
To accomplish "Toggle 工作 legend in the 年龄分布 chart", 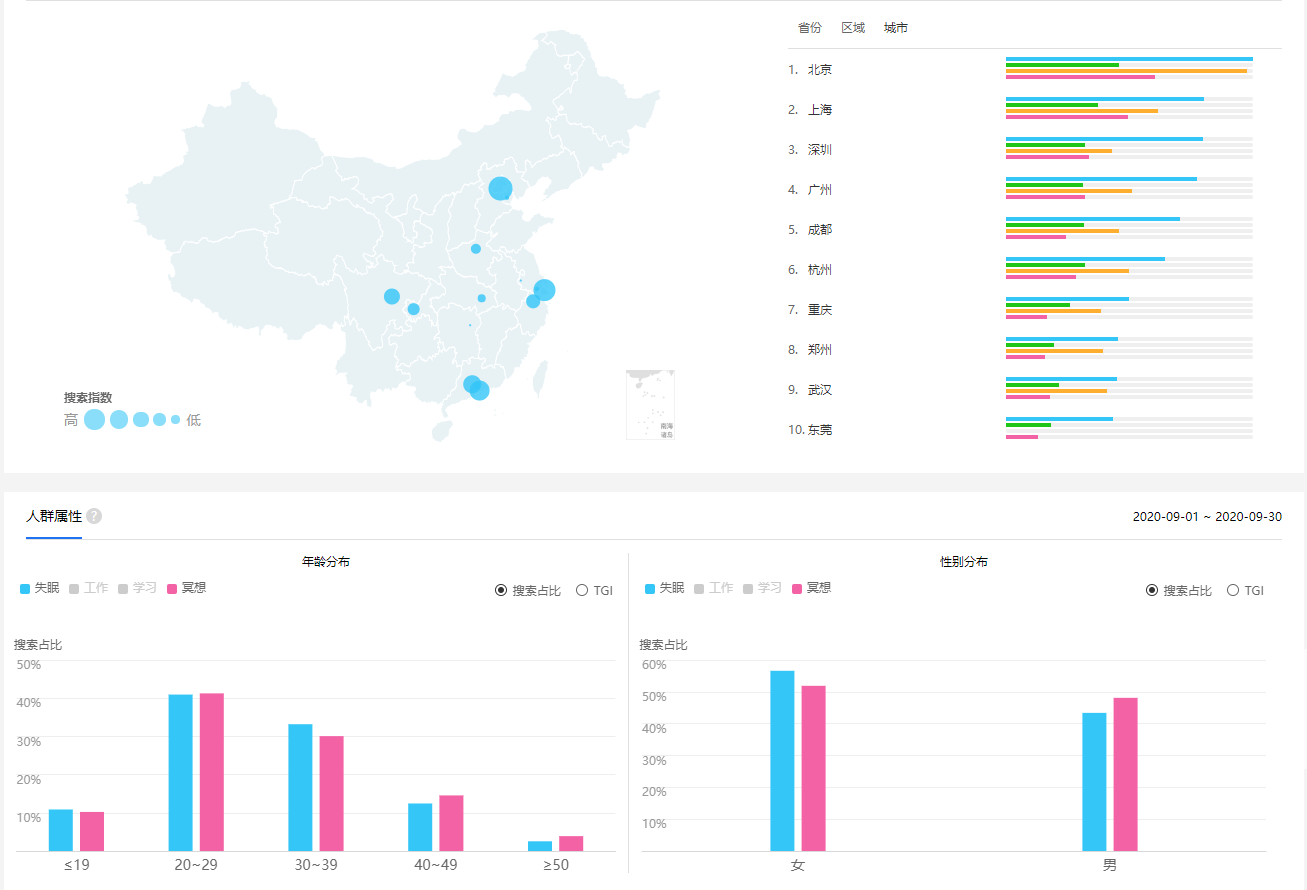I will [89, 588].
